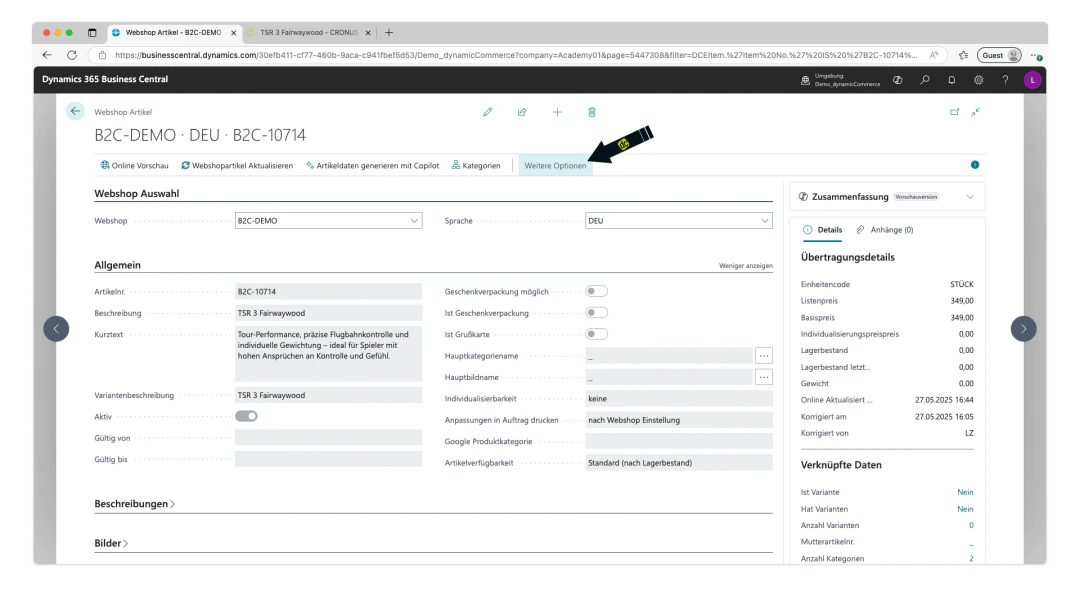Screen dimensions: 1080x608
Task: Collapse the Allgemein section header
Action: point(117,265)
